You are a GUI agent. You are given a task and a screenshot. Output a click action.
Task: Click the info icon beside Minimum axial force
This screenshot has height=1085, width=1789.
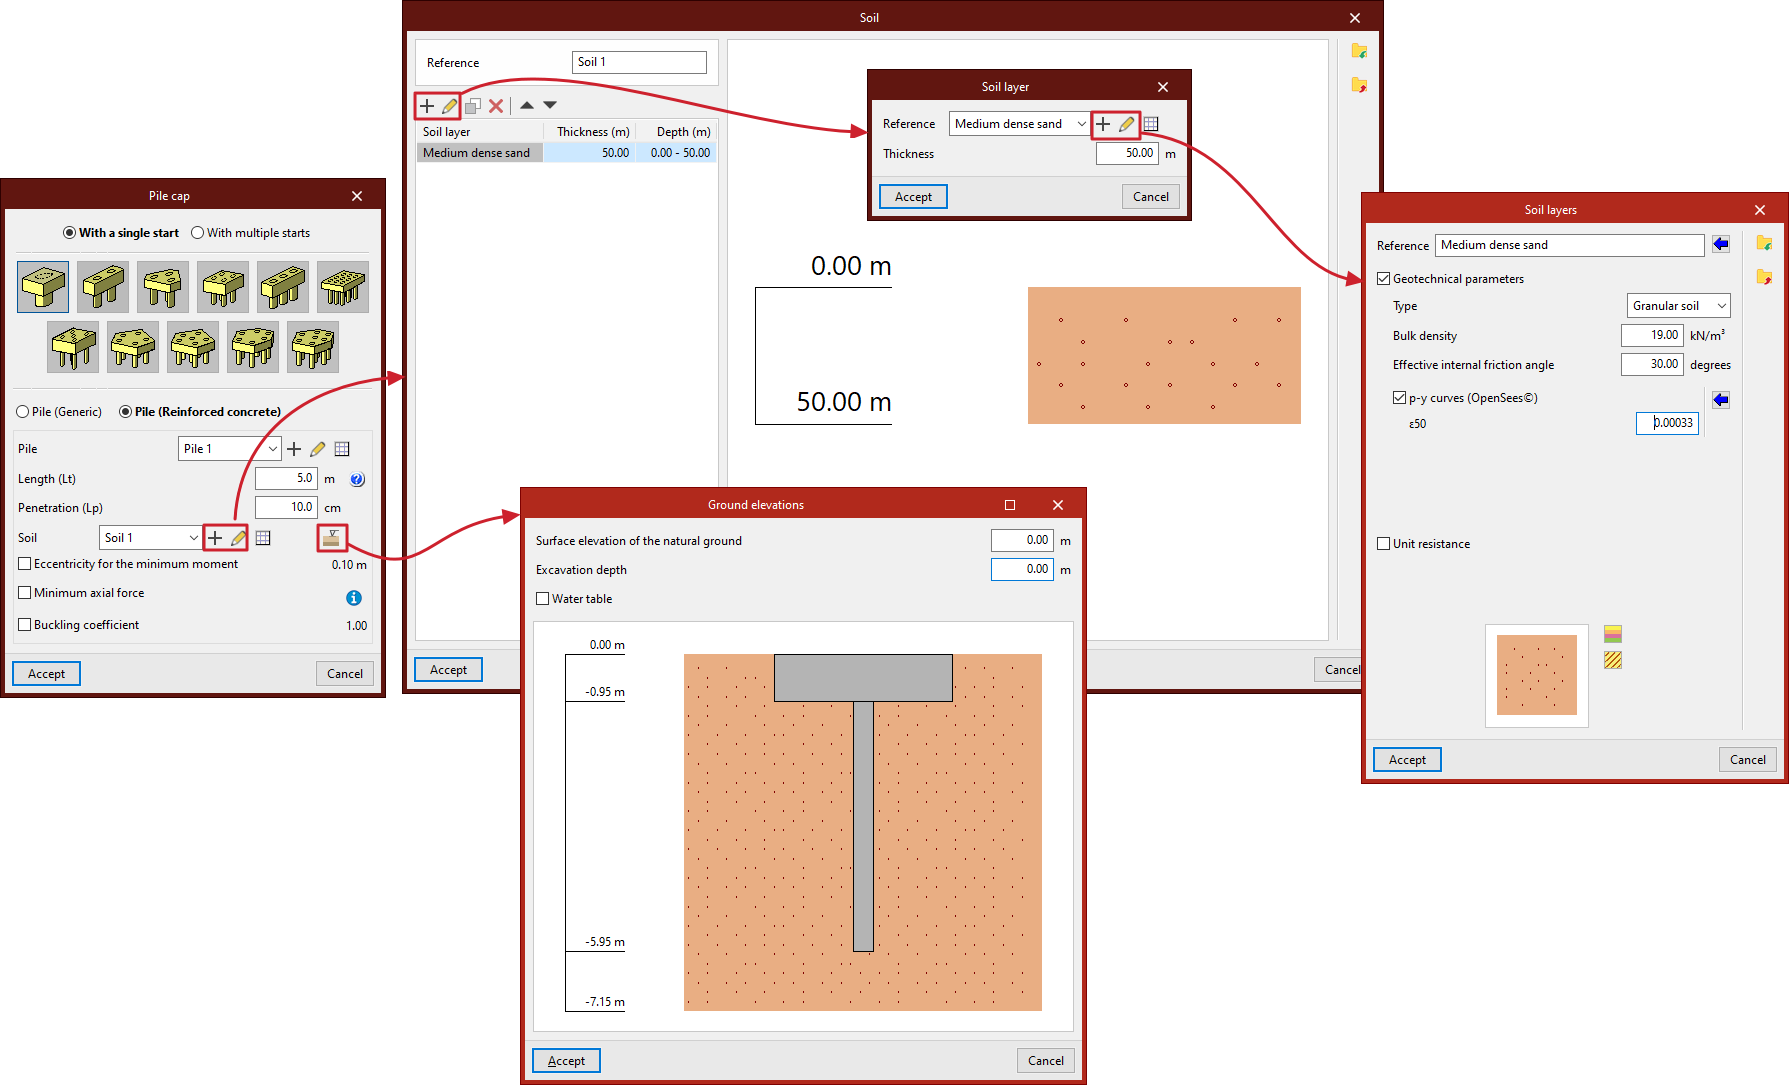click(353, 598)
